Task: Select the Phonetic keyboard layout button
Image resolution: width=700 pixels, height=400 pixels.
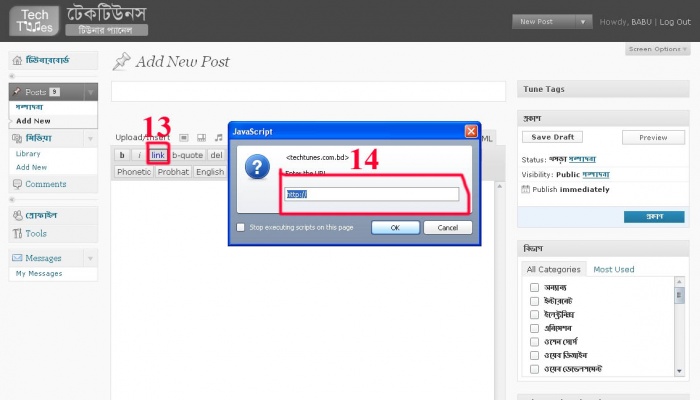Action: (134, 172)
